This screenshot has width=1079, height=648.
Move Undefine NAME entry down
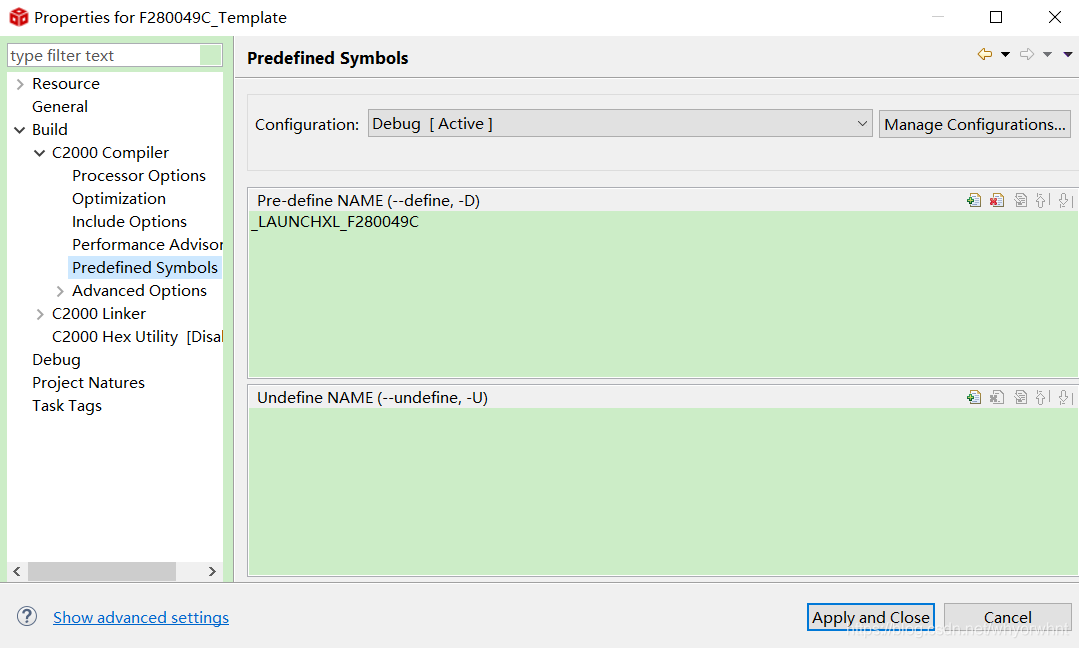point(1065,397)
